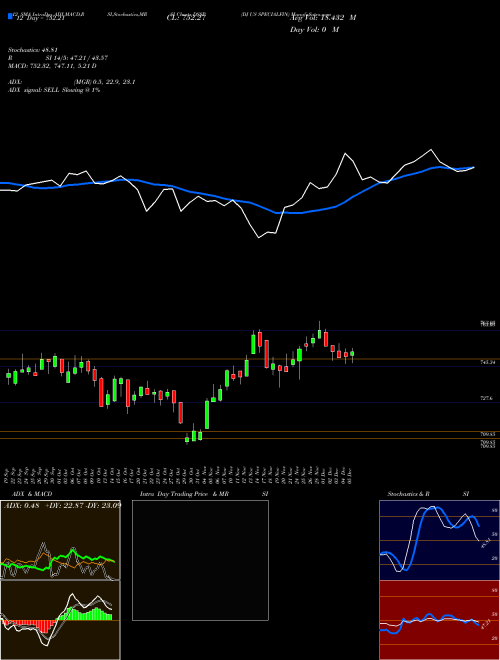Open the RSI chart with red background

click(439, 620)
